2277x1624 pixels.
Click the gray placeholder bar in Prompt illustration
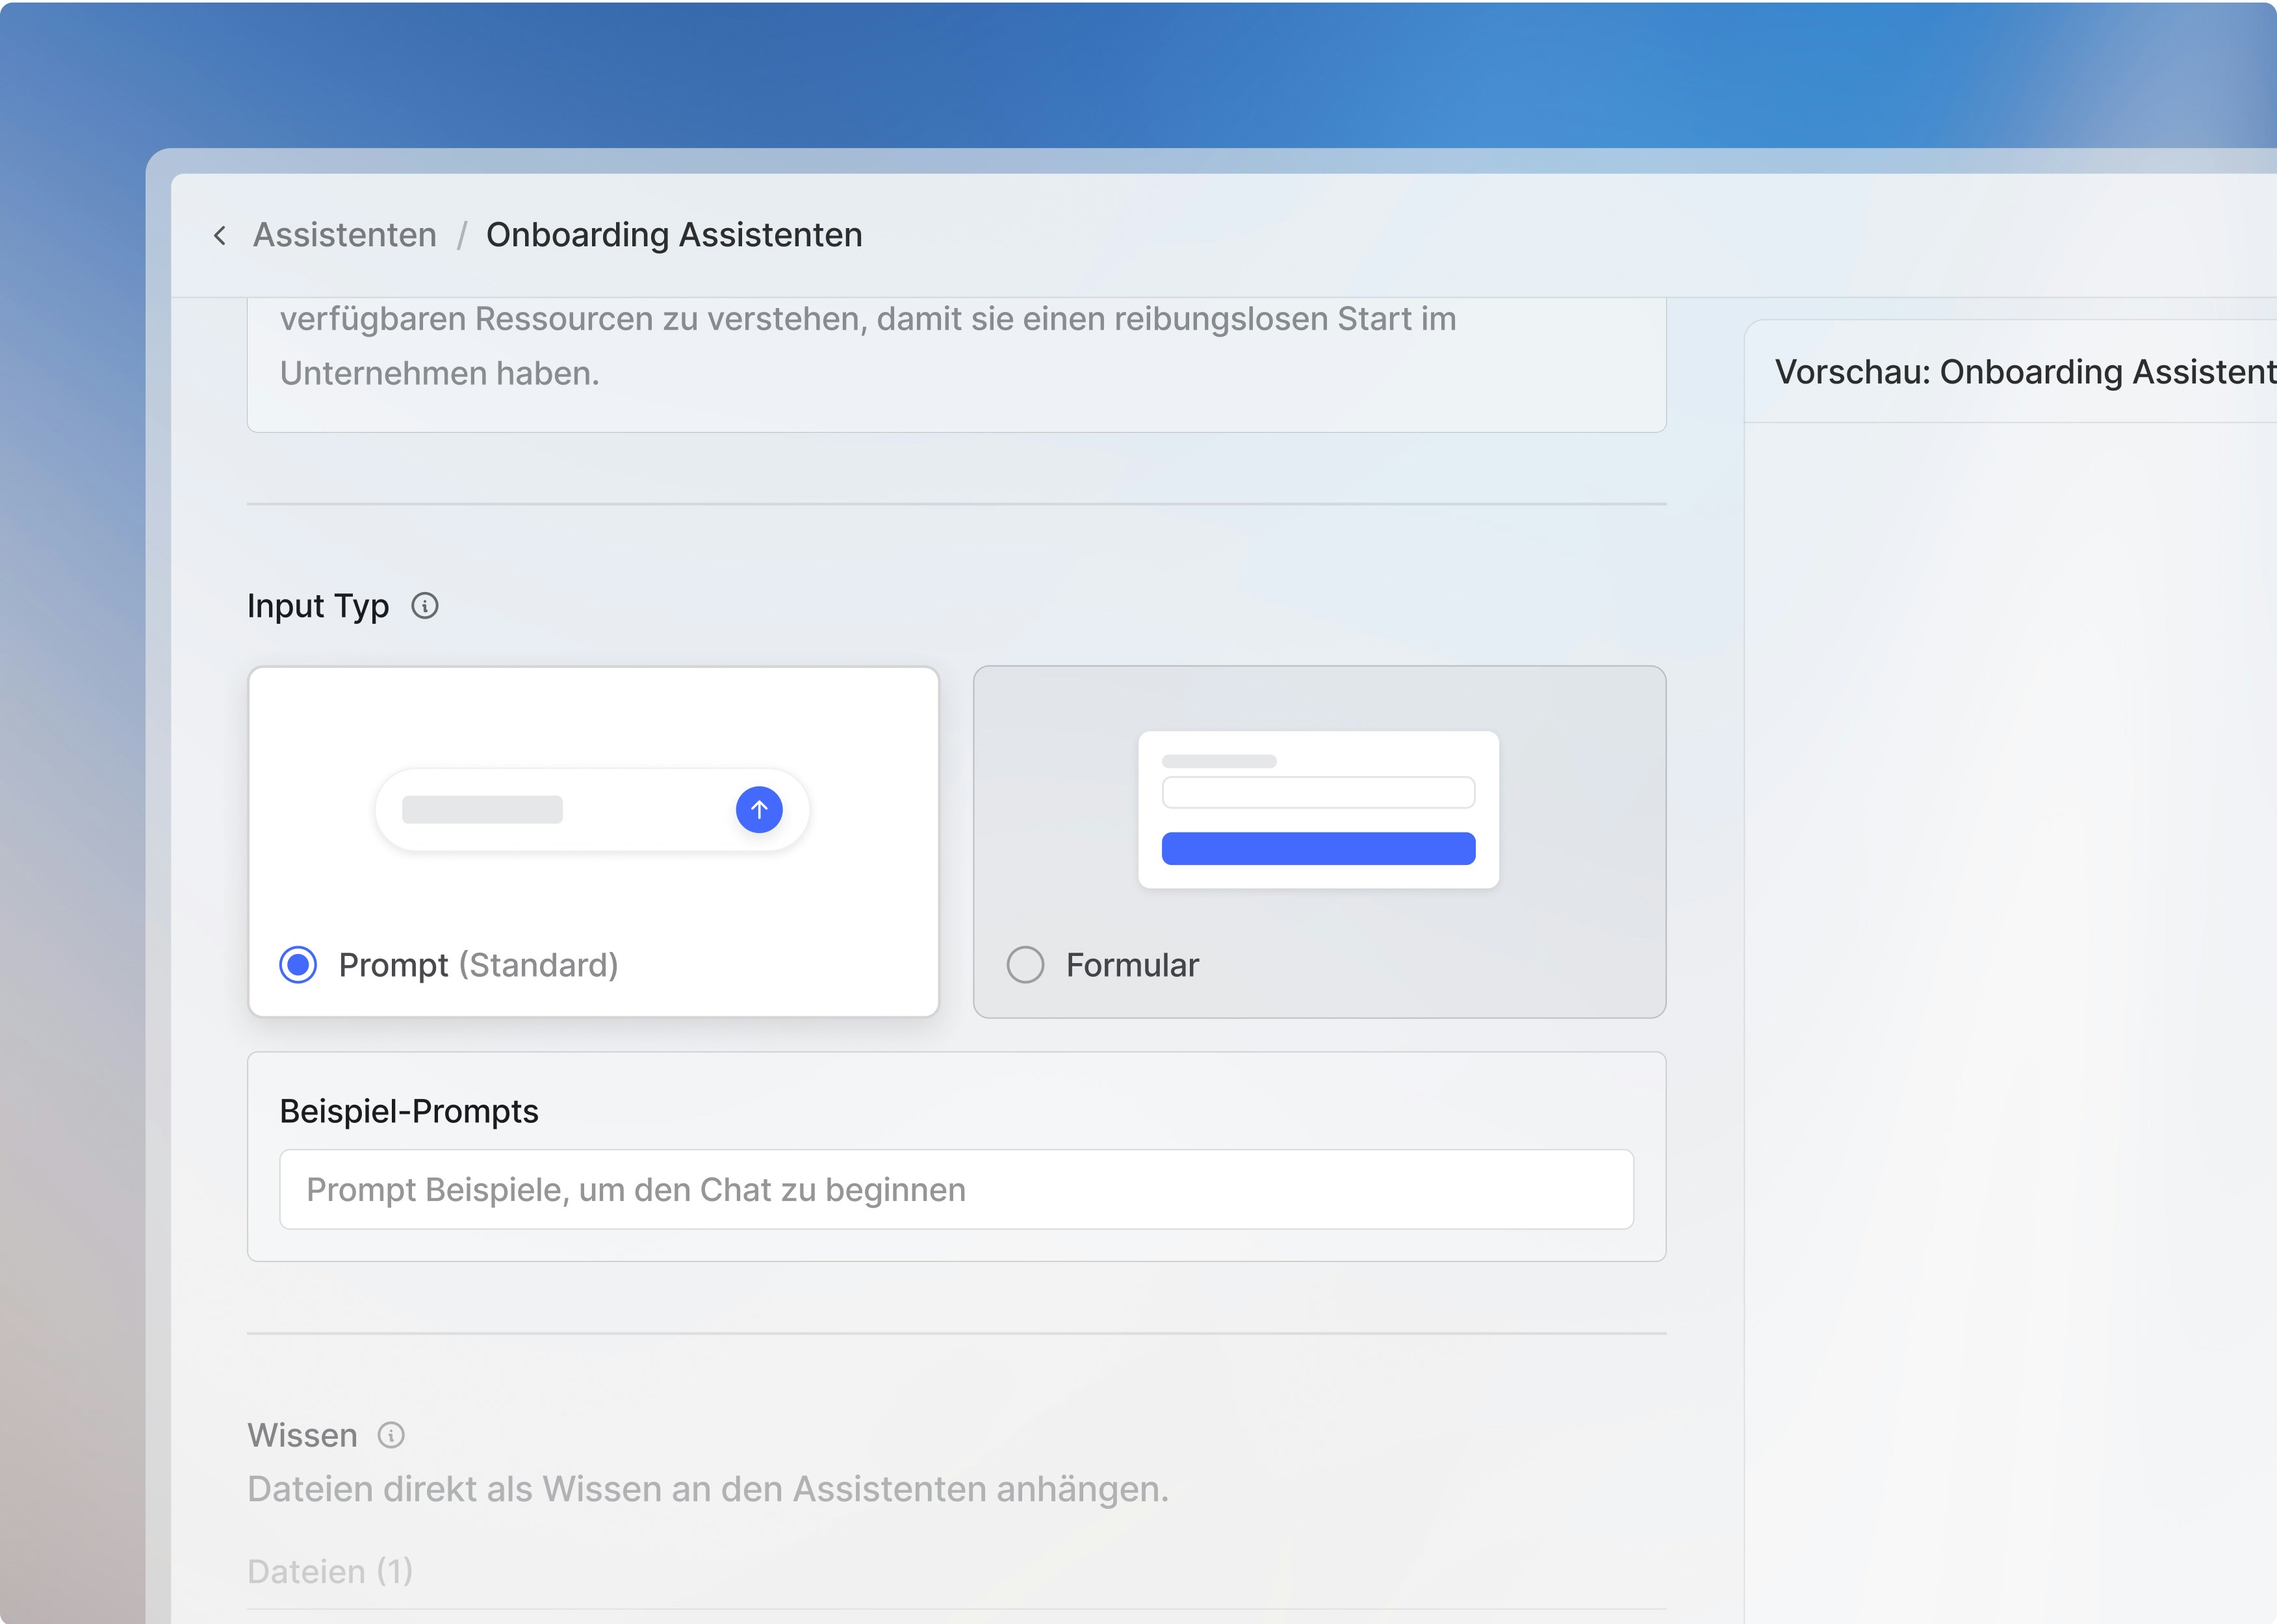point(482,810)
